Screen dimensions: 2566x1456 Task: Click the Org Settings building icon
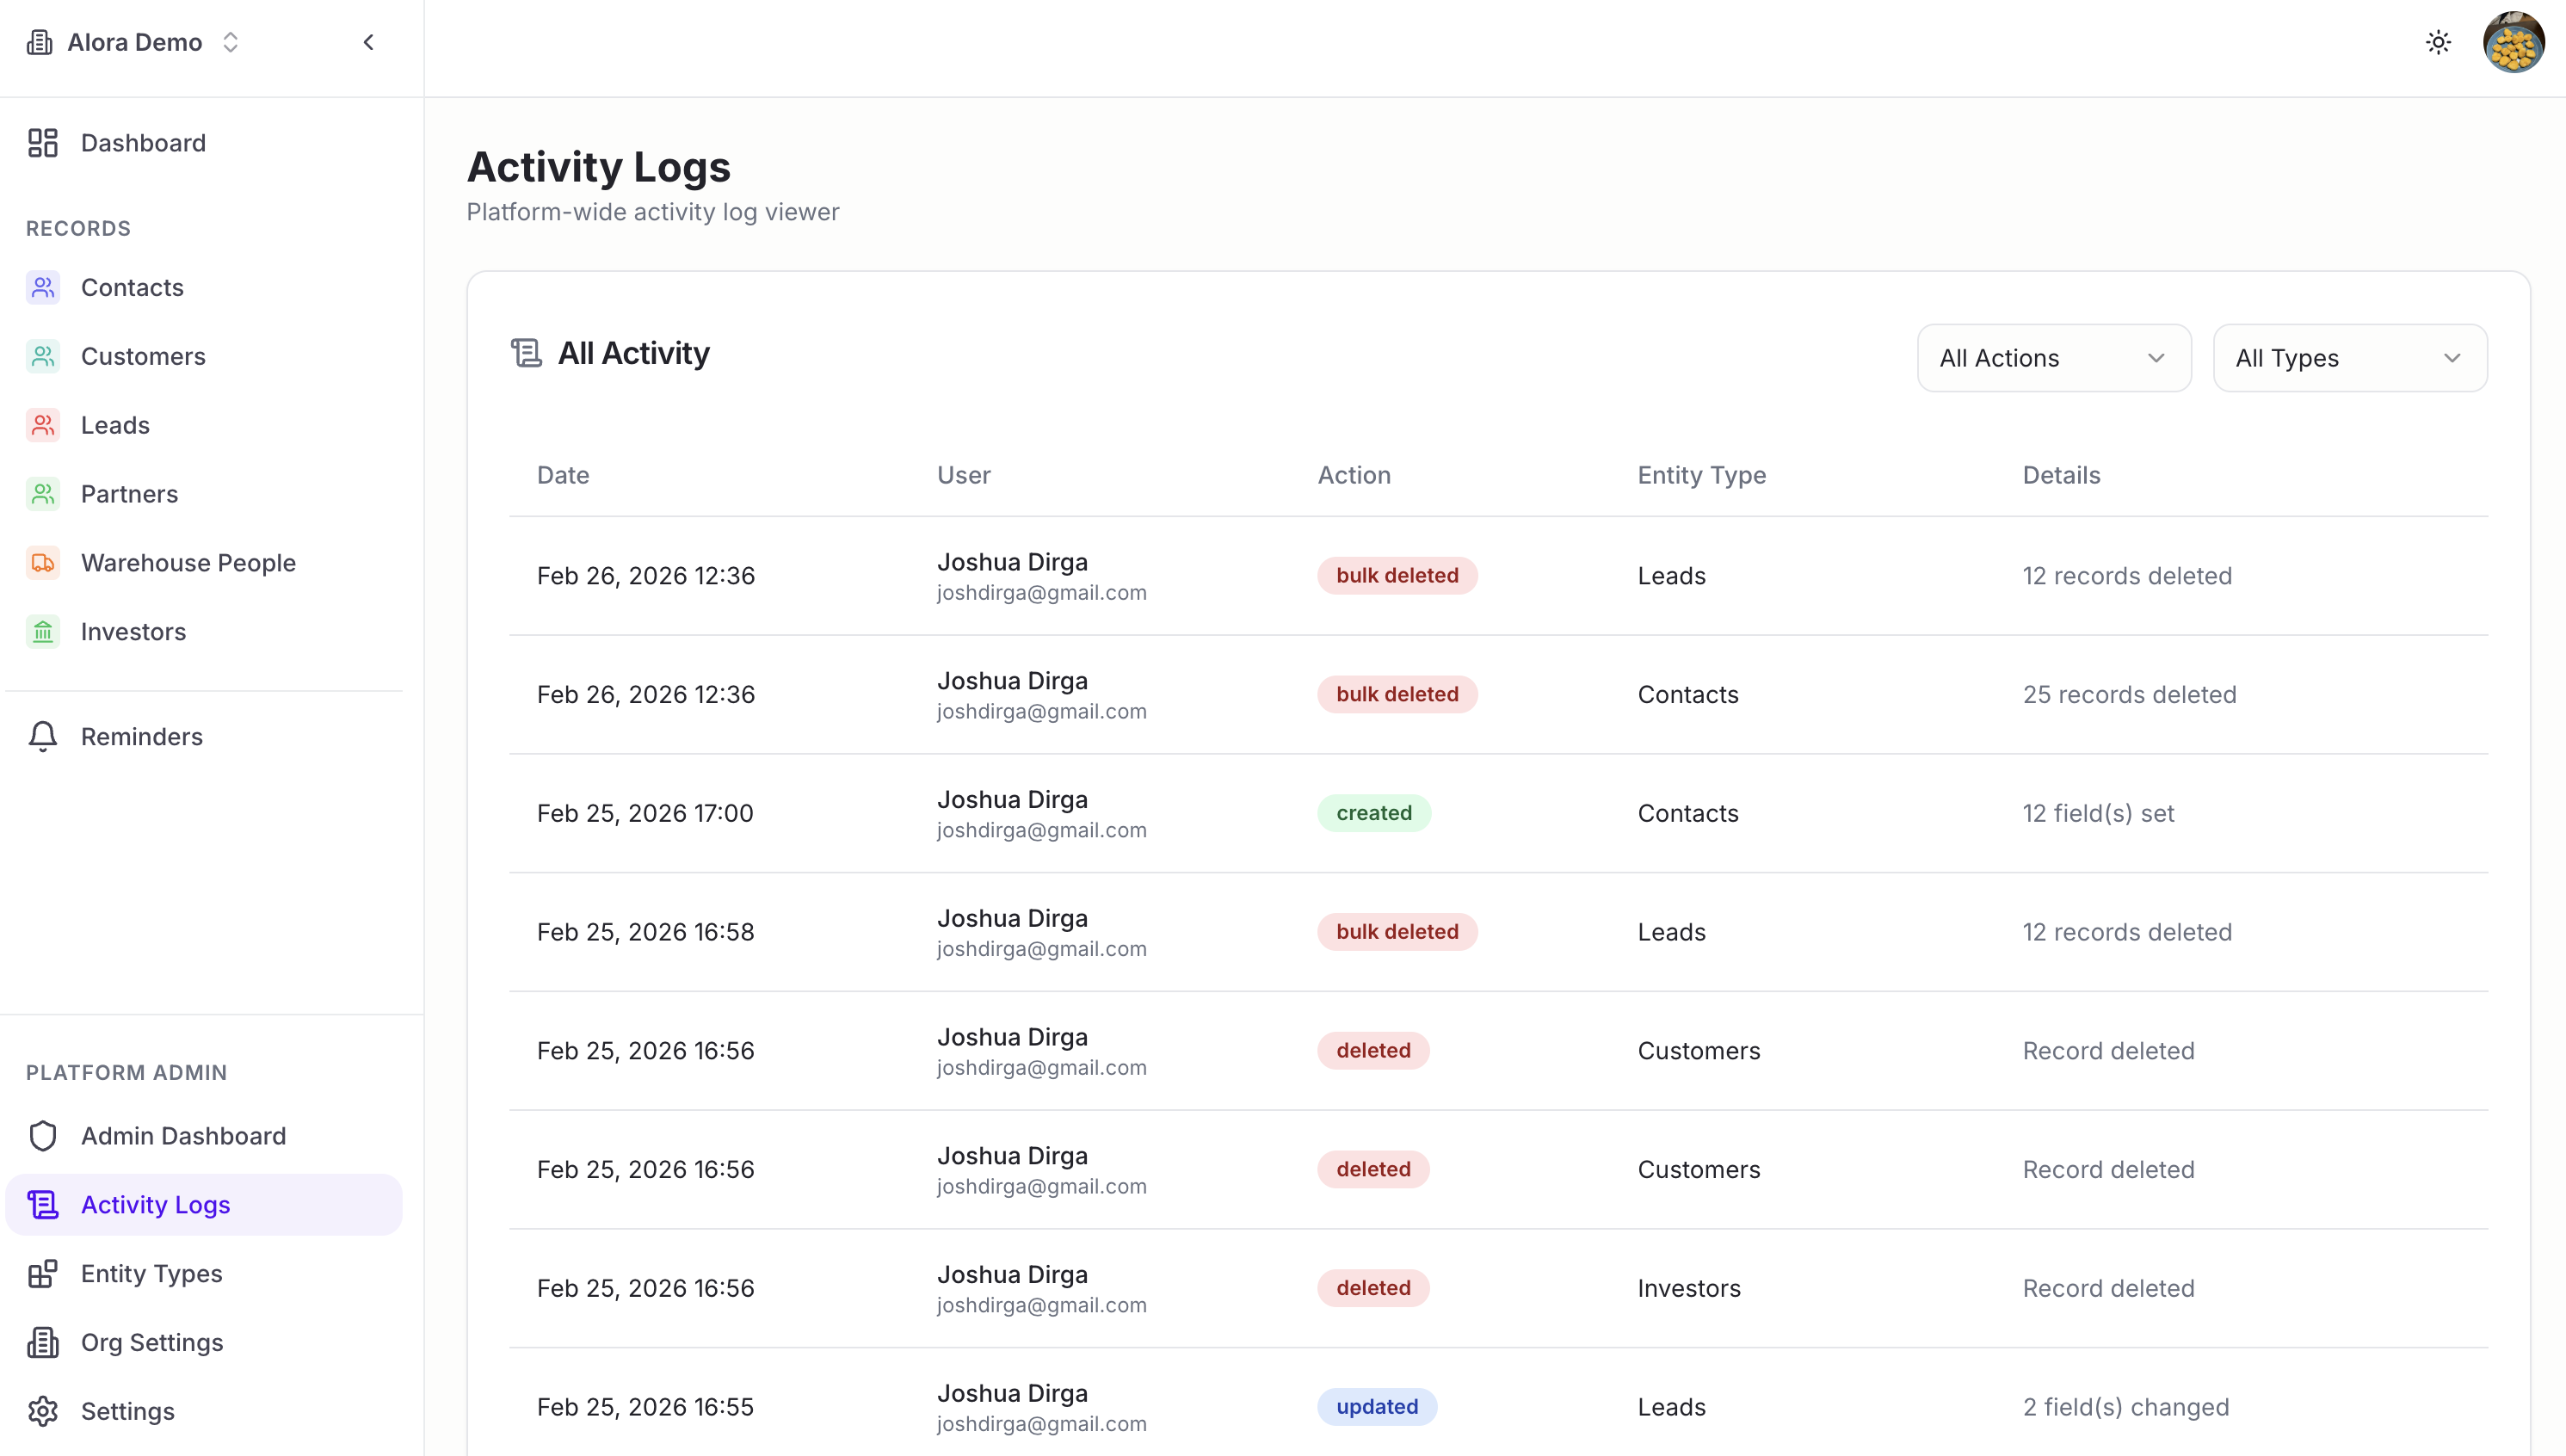[42, 1343]
